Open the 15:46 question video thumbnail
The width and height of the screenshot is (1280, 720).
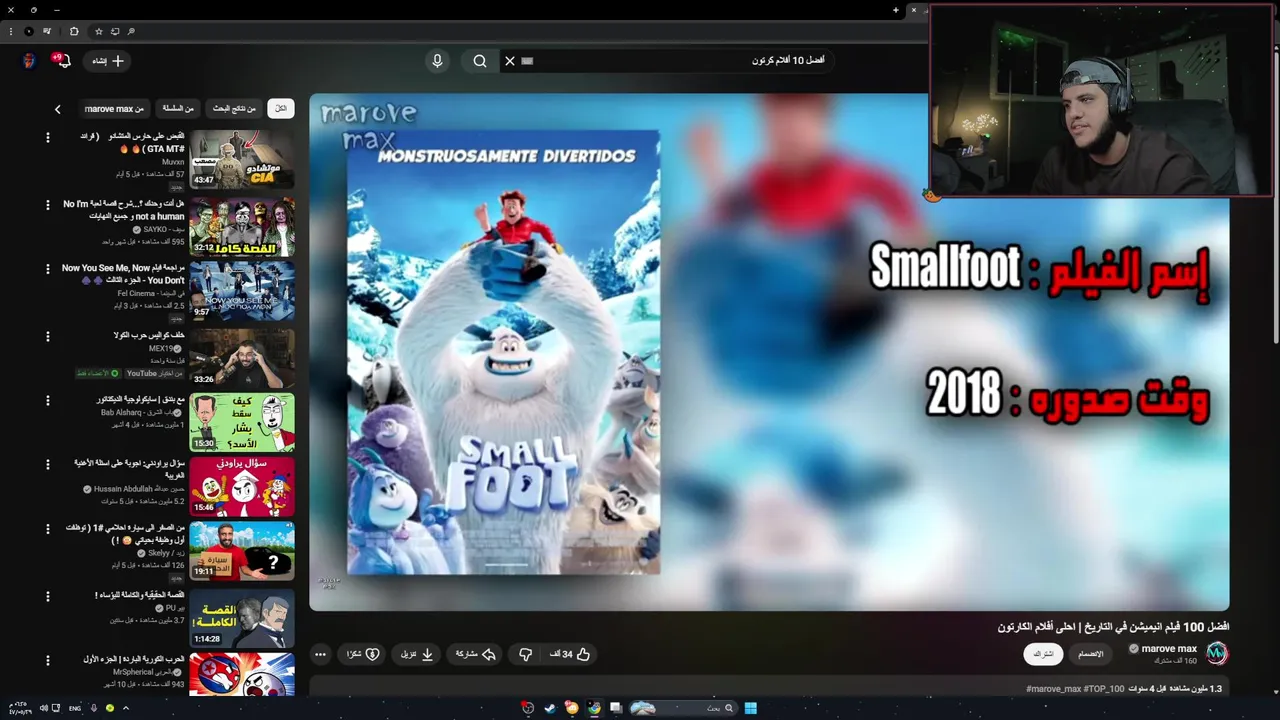(x=242, y=487)
